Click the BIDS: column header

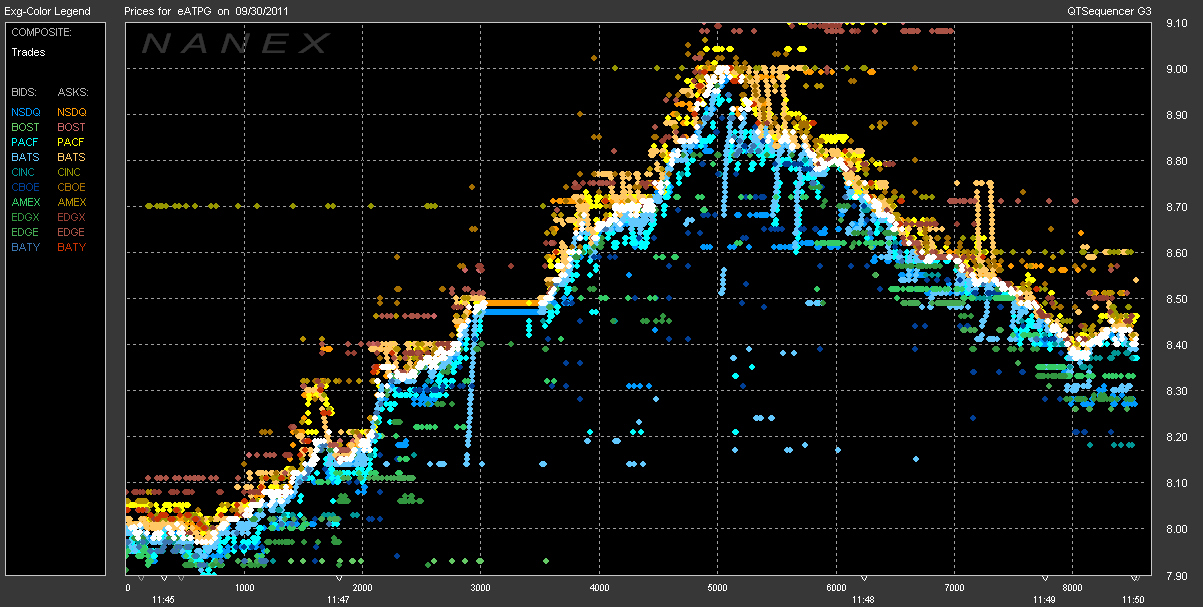coord(24,91)
